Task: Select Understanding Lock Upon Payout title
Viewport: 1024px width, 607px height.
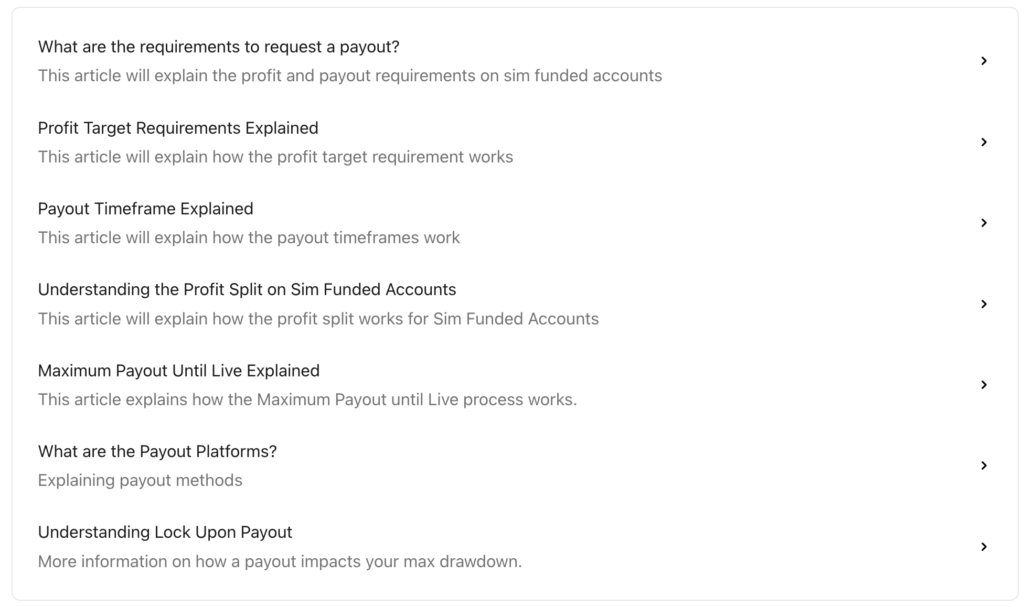Action: tap(165, 533)
